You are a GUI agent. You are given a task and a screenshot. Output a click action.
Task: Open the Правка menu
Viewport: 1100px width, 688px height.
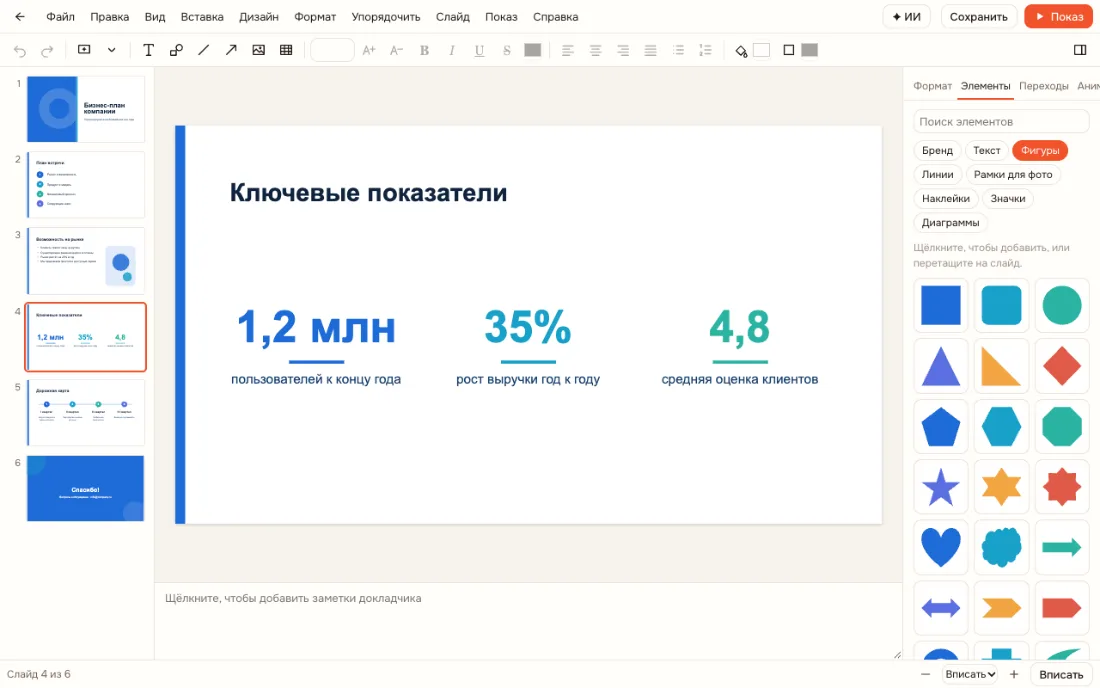click(109, 17)
